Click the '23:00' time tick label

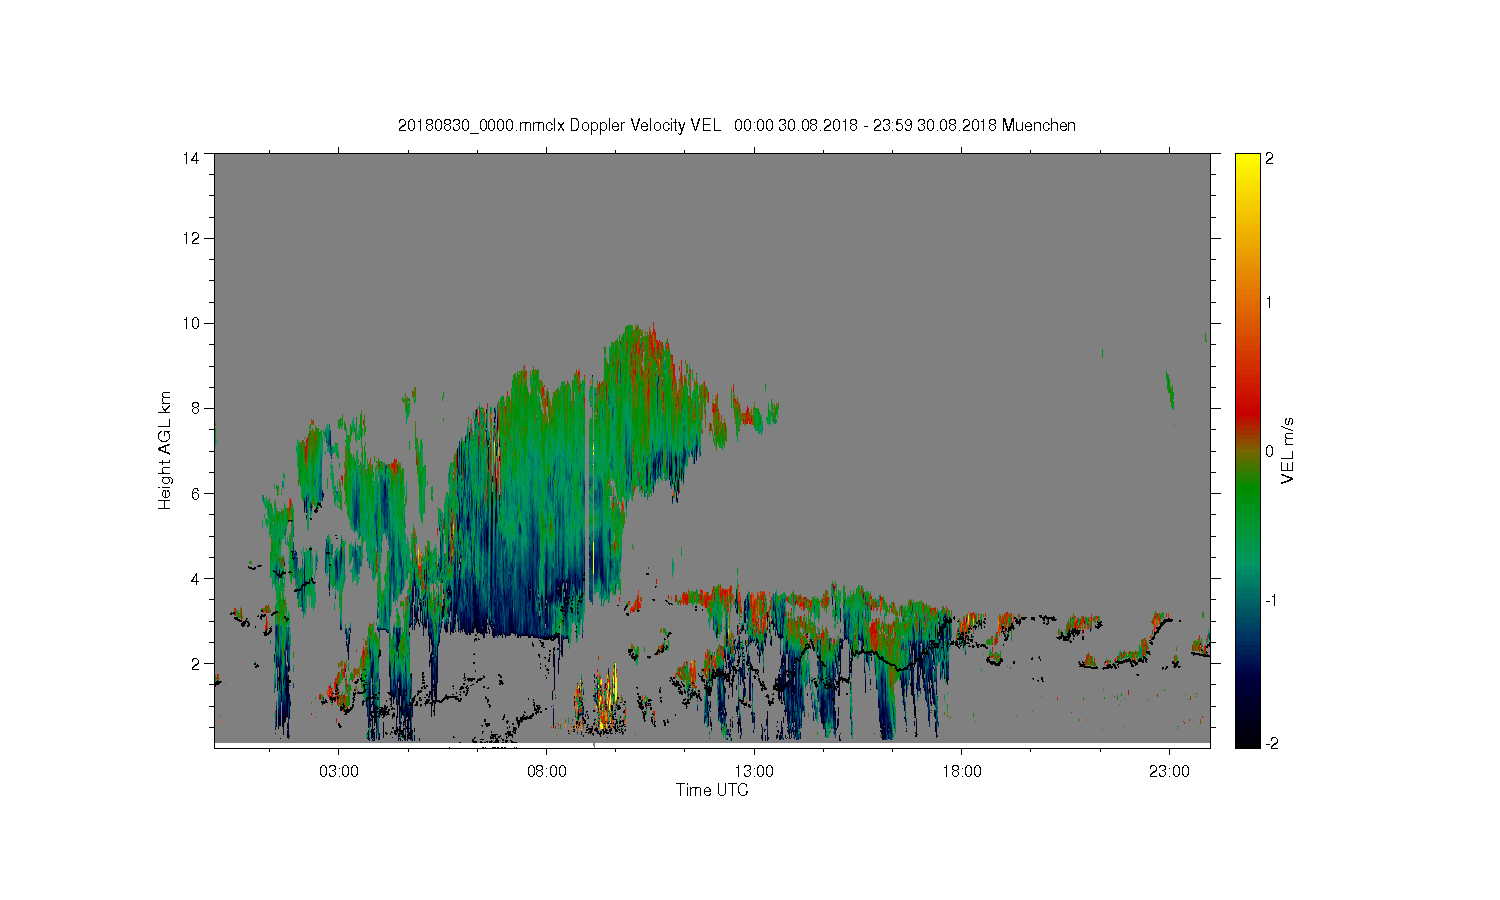(x=1169, y=772)
